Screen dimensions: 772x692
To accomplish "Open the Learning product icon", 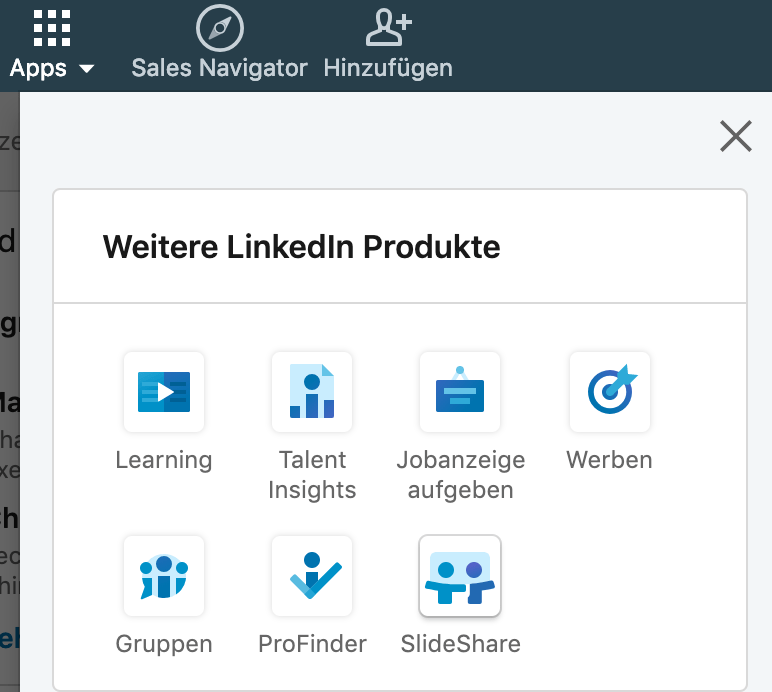I will 164,392.
